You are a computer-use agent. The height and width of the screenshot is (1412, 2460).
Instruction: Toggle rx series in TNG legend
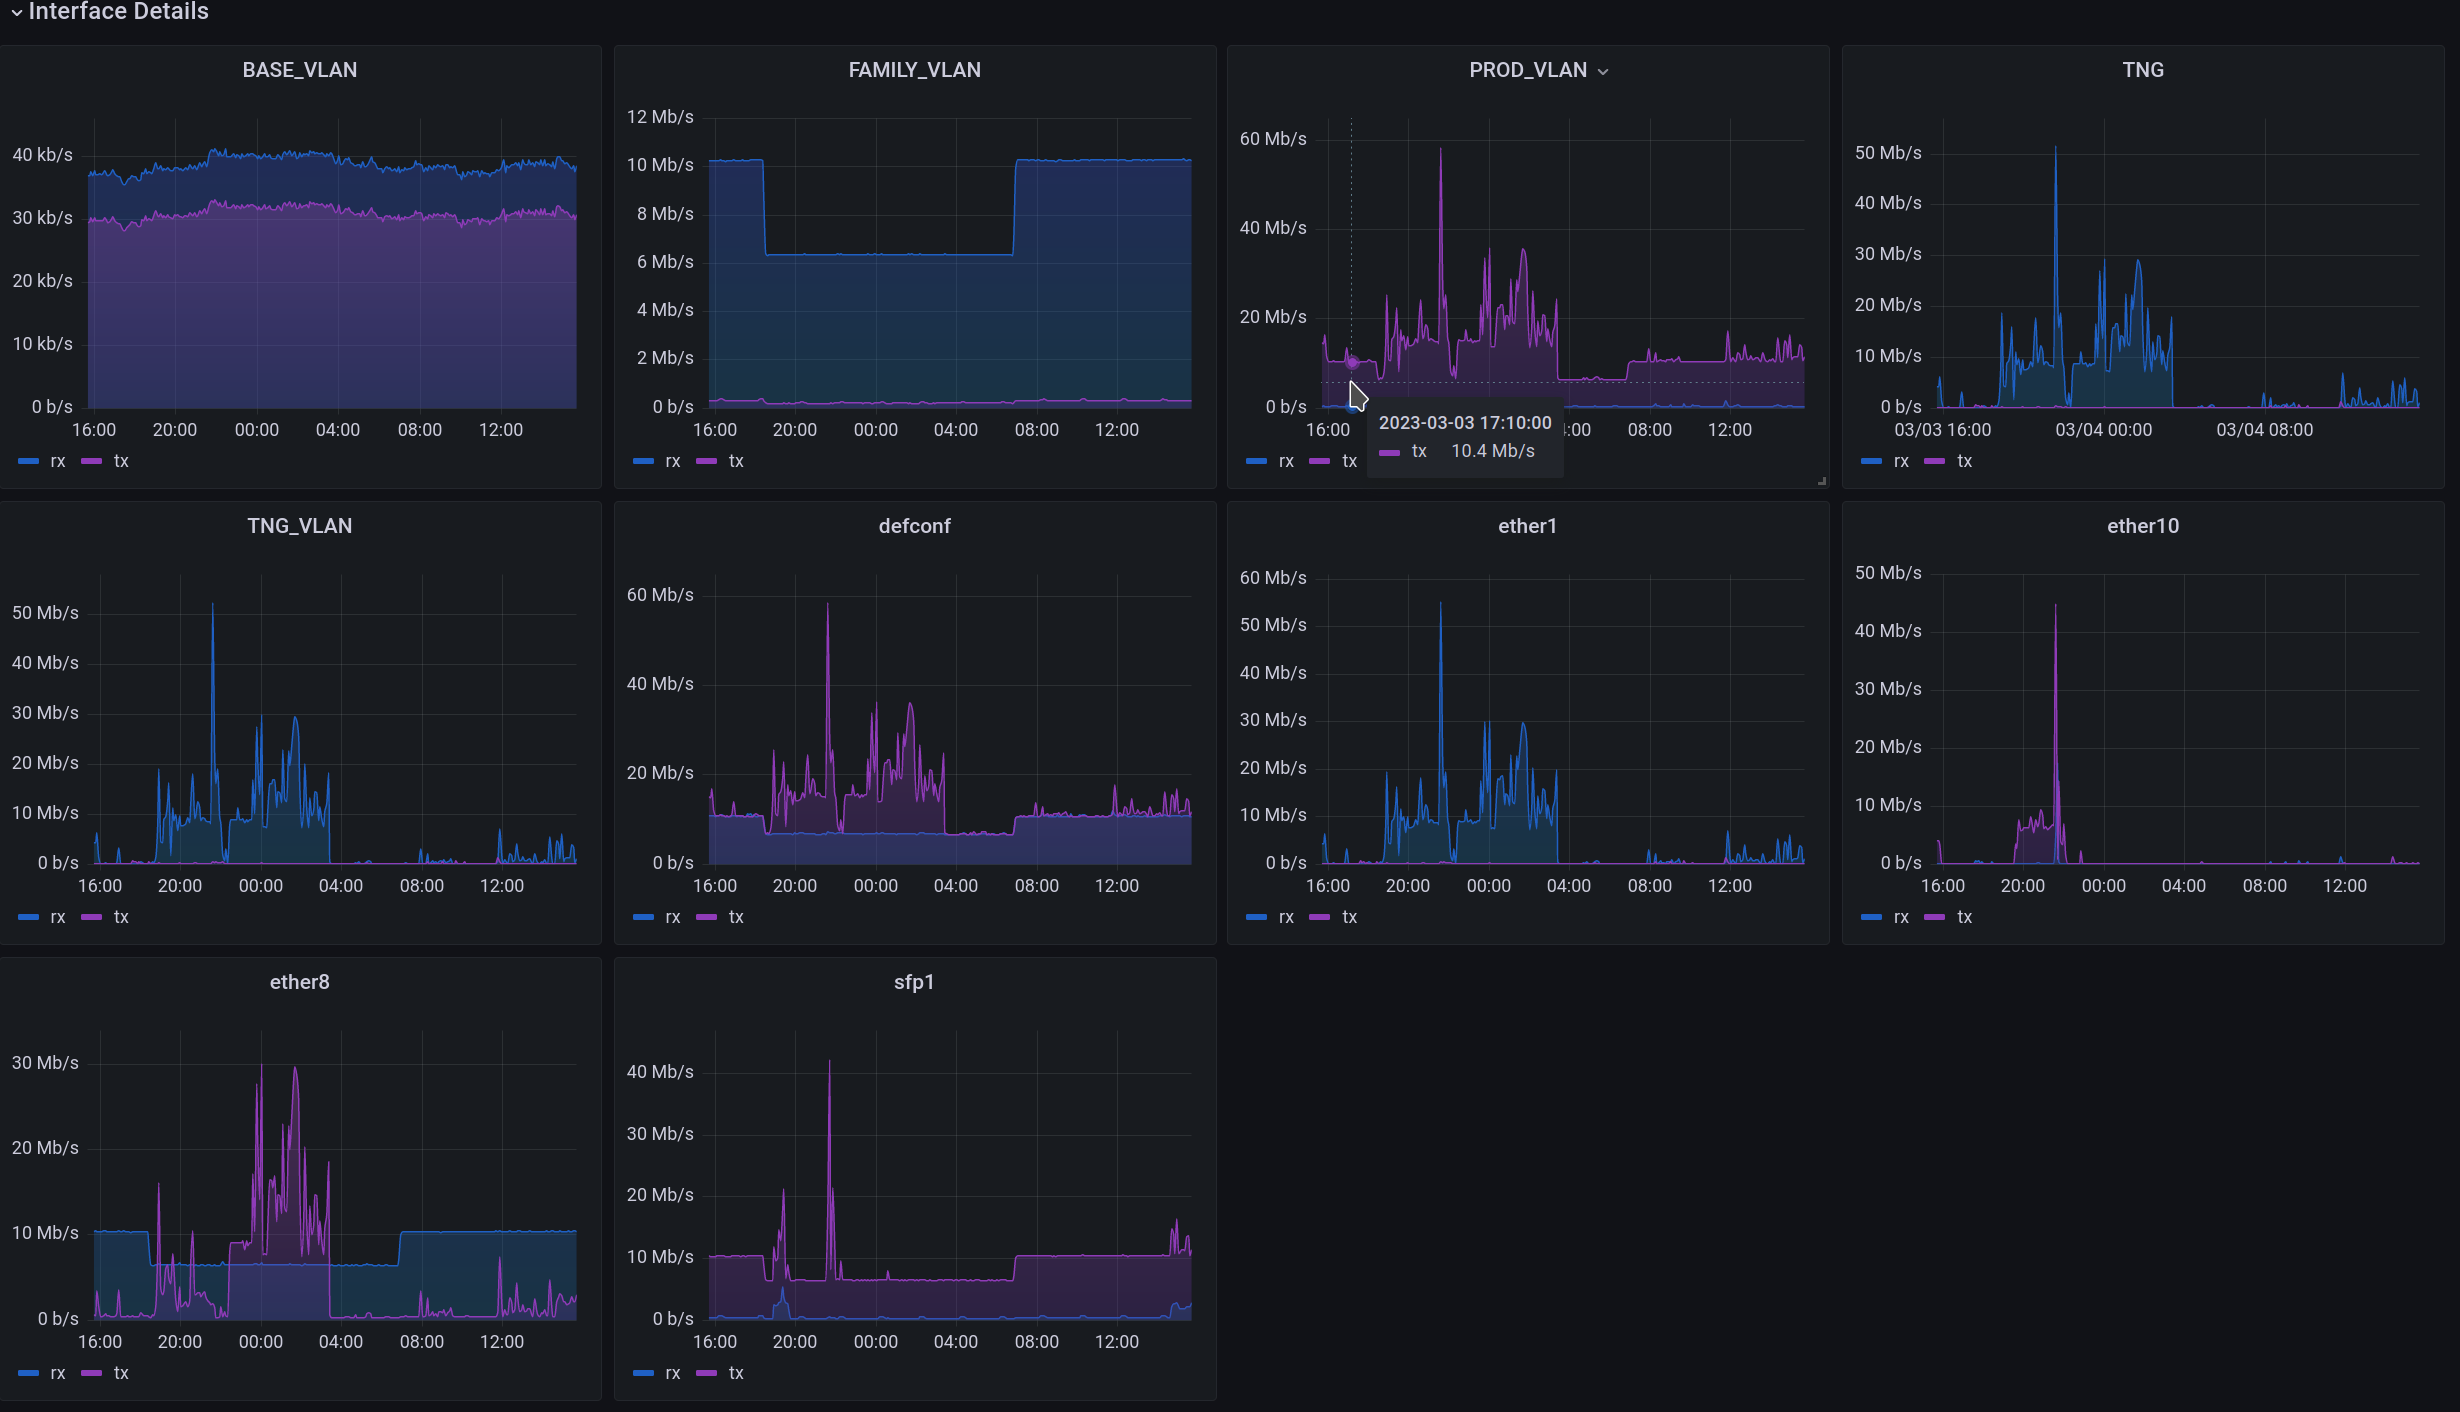click(1901, 461)
